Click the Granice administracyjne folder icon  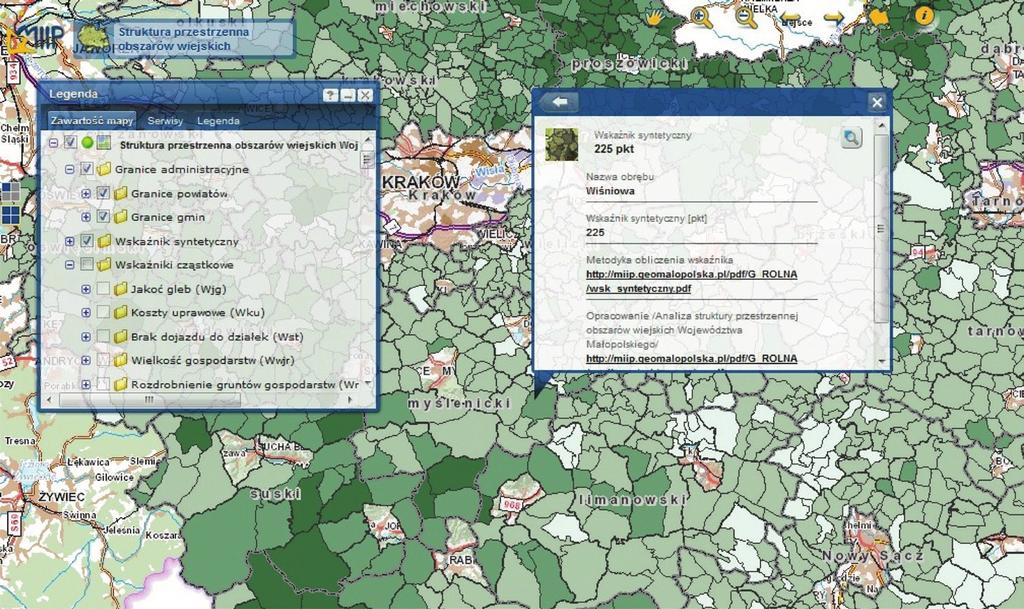click(x=104, y=169)
